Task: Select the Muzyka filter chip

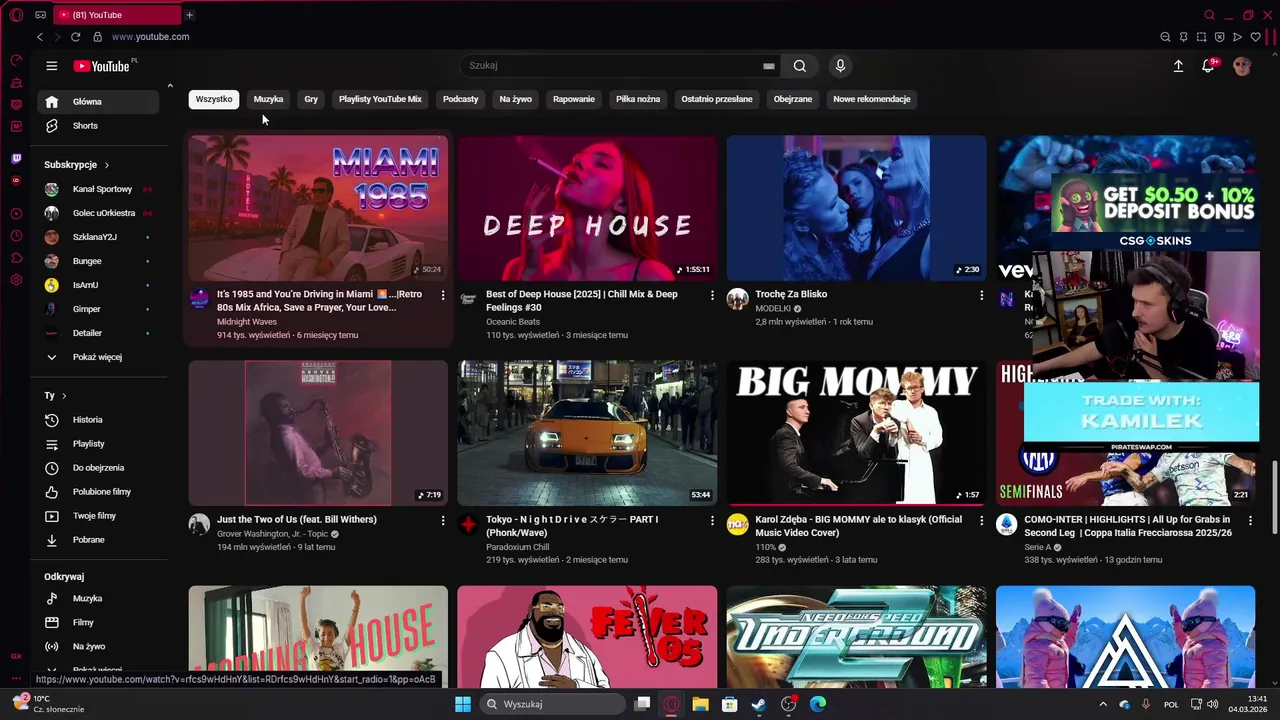Action: [268, 99]
